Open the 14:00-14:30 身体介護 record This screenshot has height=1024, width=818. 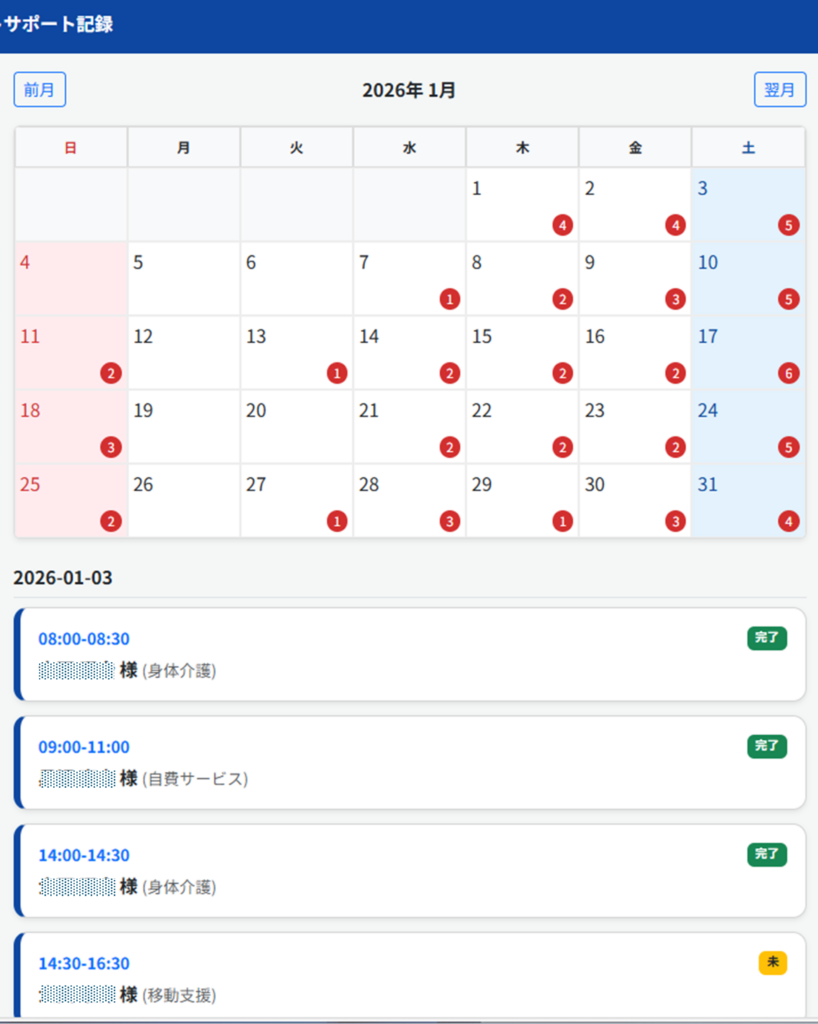coord(400,870)
